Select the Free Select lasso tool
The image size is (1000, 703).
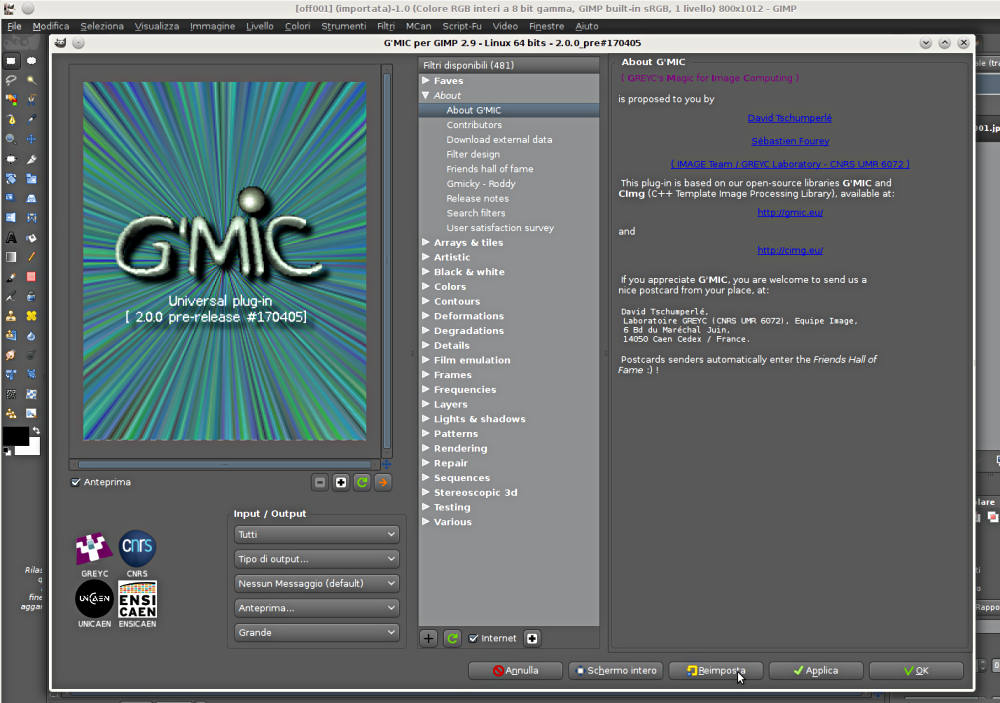pos(11,80)
